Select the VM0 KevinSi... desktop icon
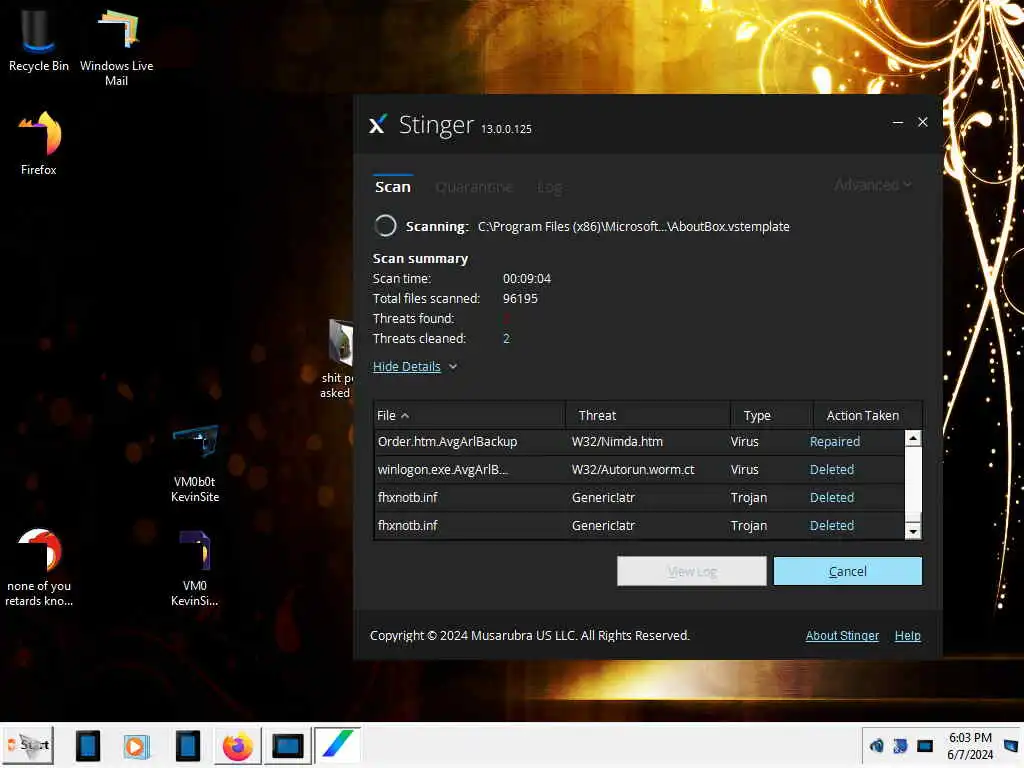The width and height of the screenshot is (1024, 768). point(195,568)
